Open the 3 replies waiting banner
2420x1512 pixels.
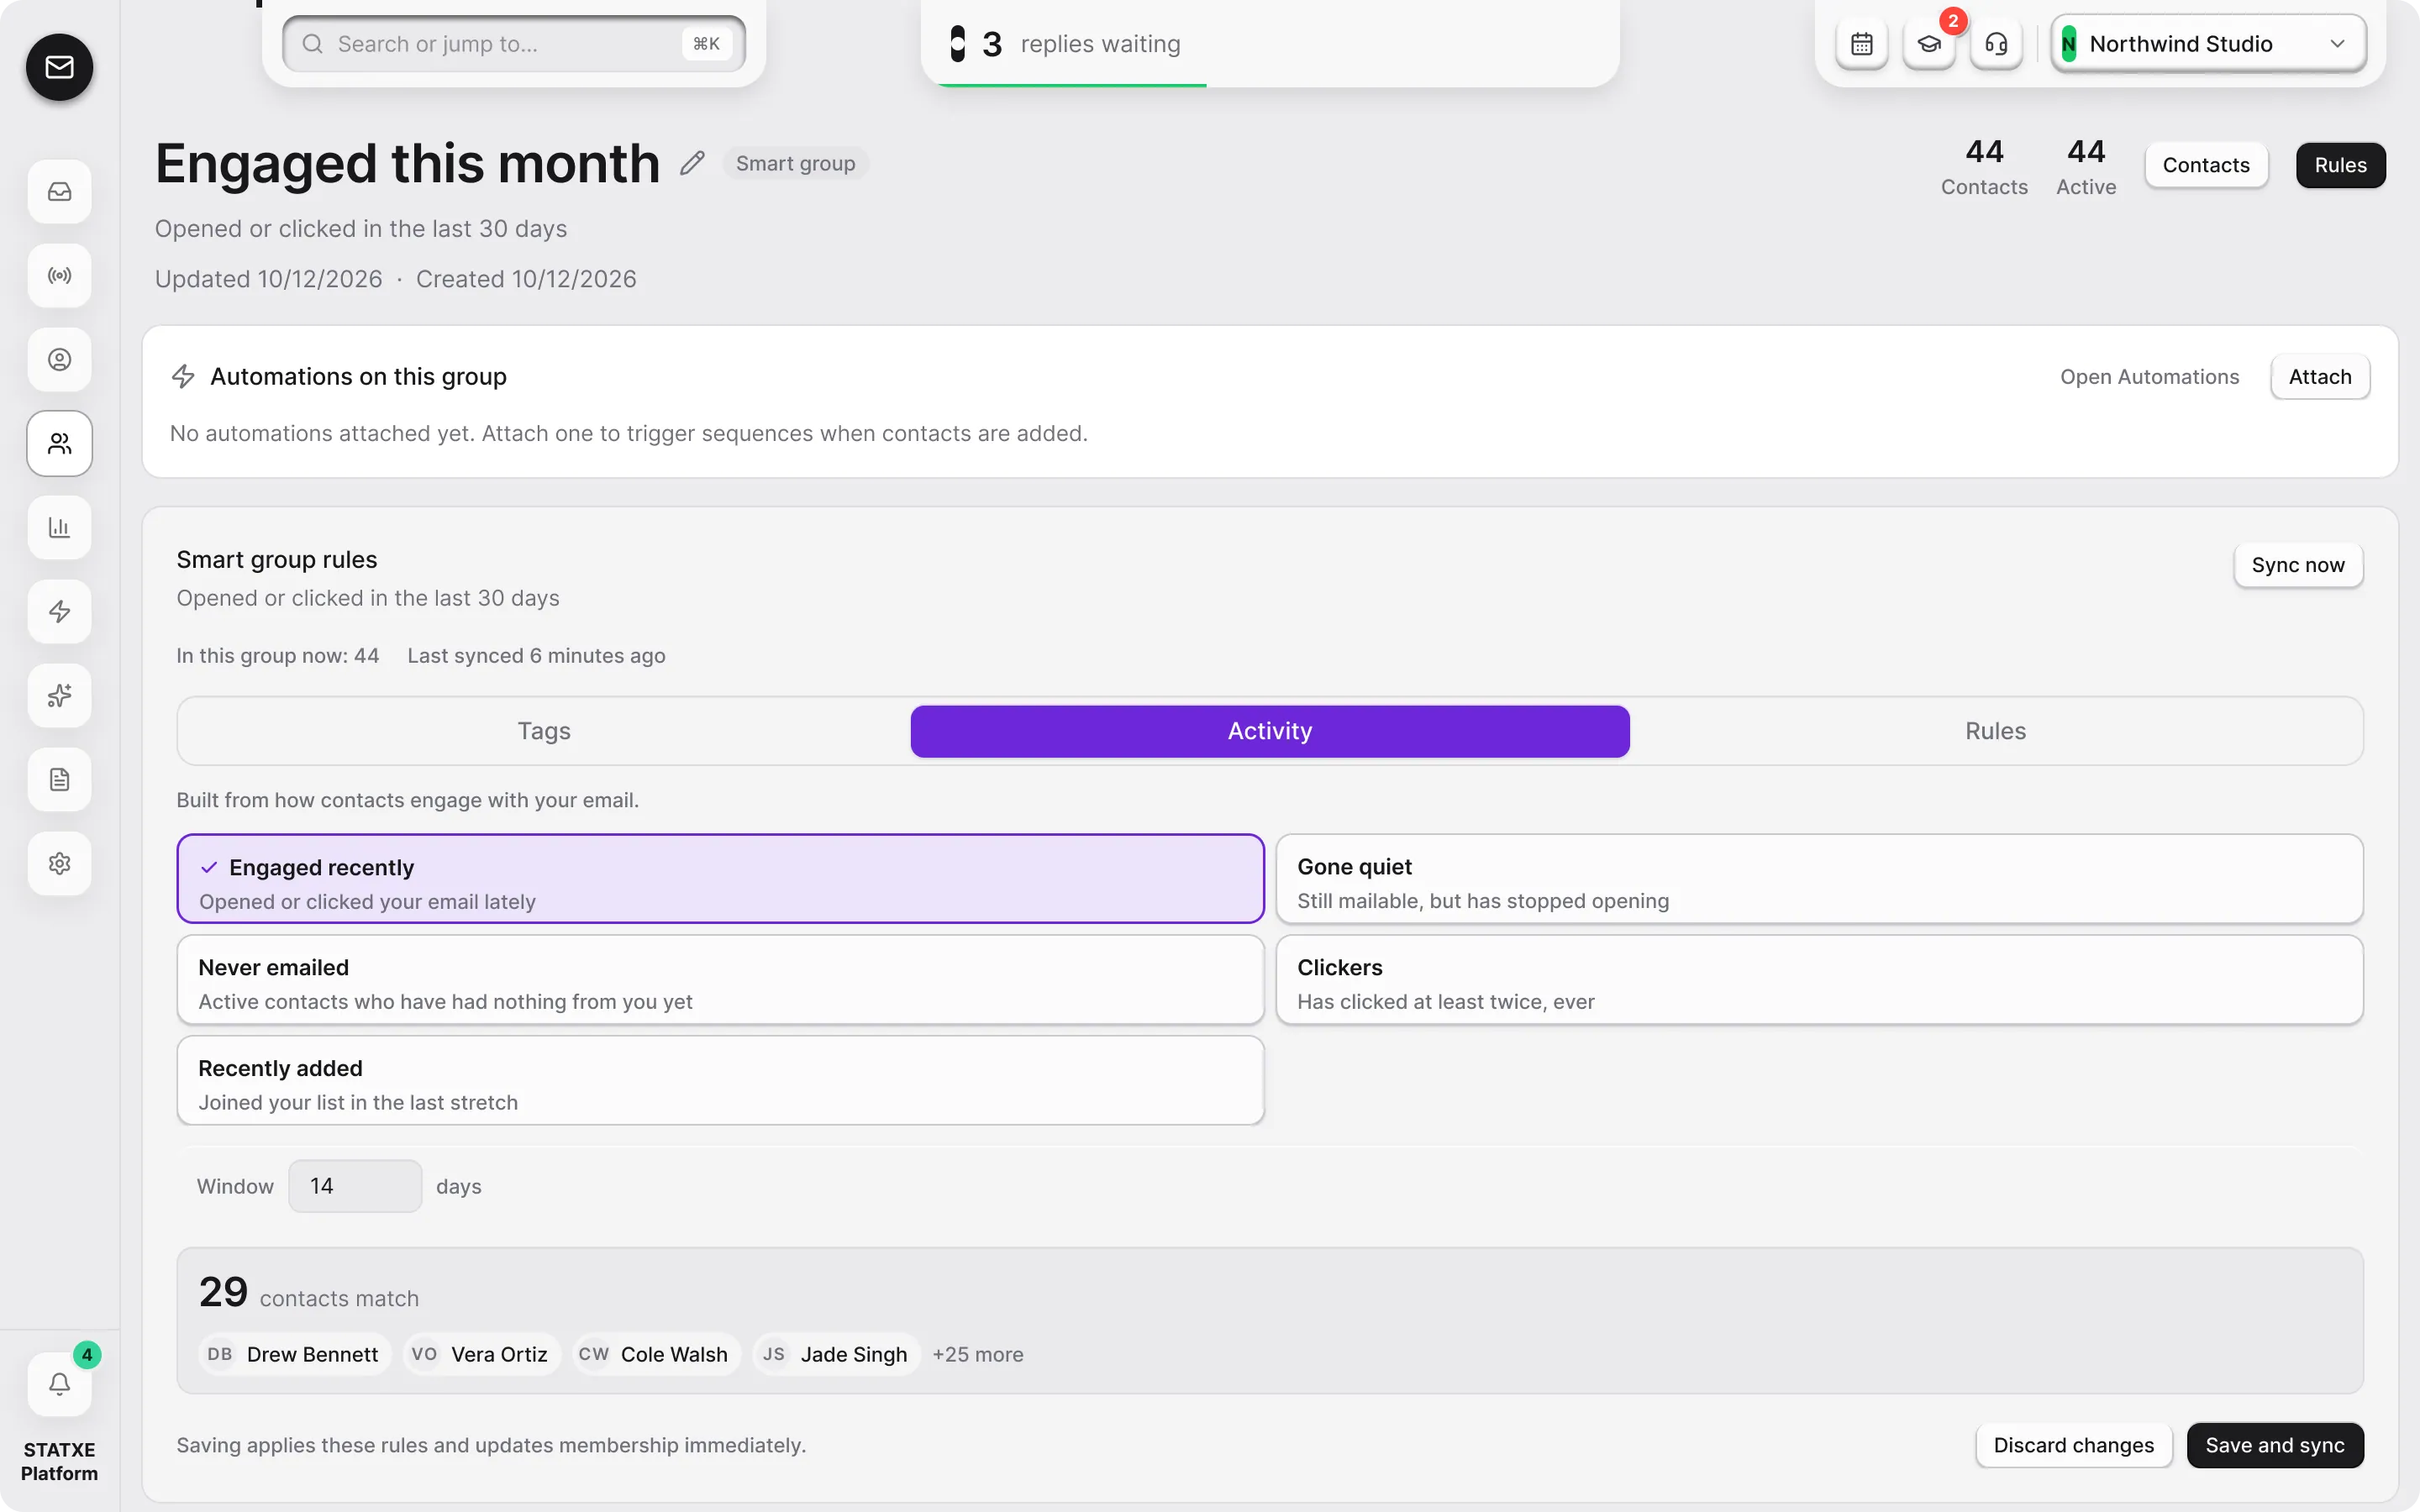tap(1269, 44)
